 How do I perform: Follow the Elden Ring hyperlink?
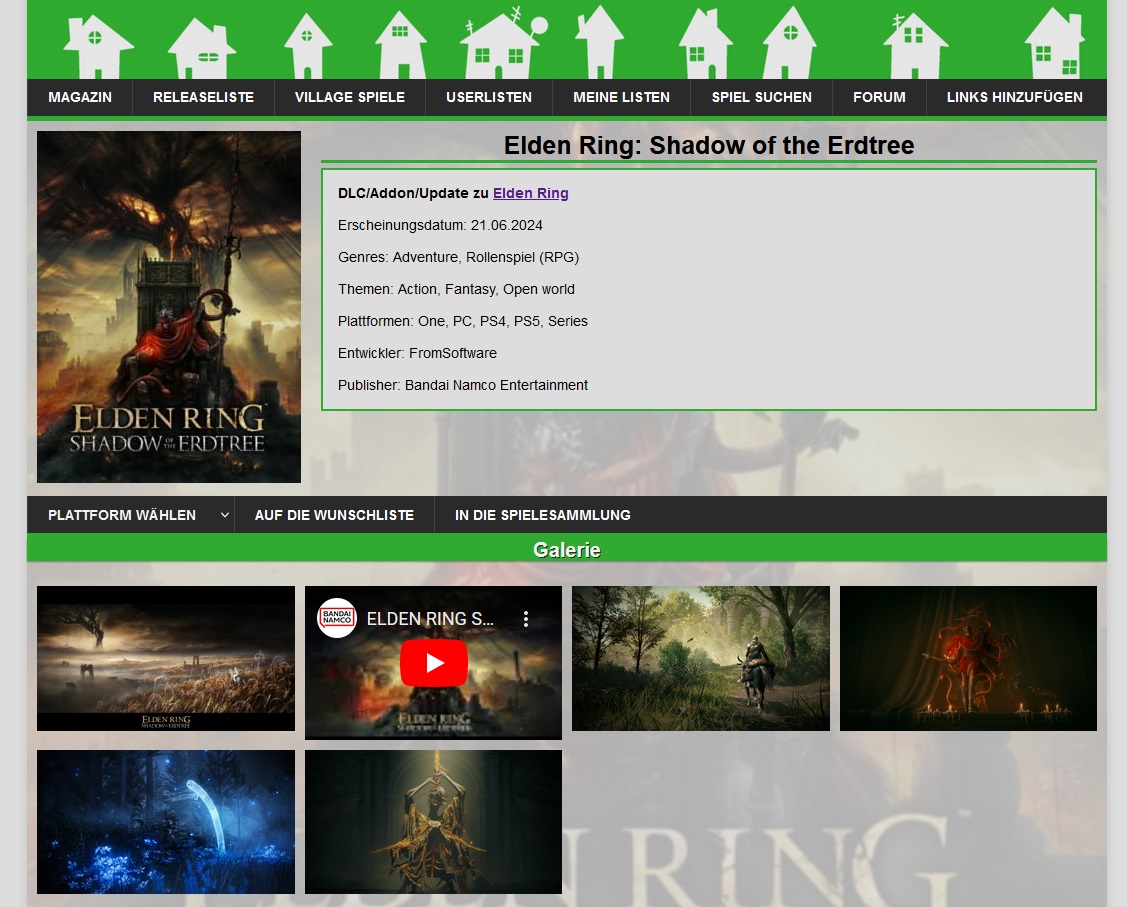tap(530, 193)
